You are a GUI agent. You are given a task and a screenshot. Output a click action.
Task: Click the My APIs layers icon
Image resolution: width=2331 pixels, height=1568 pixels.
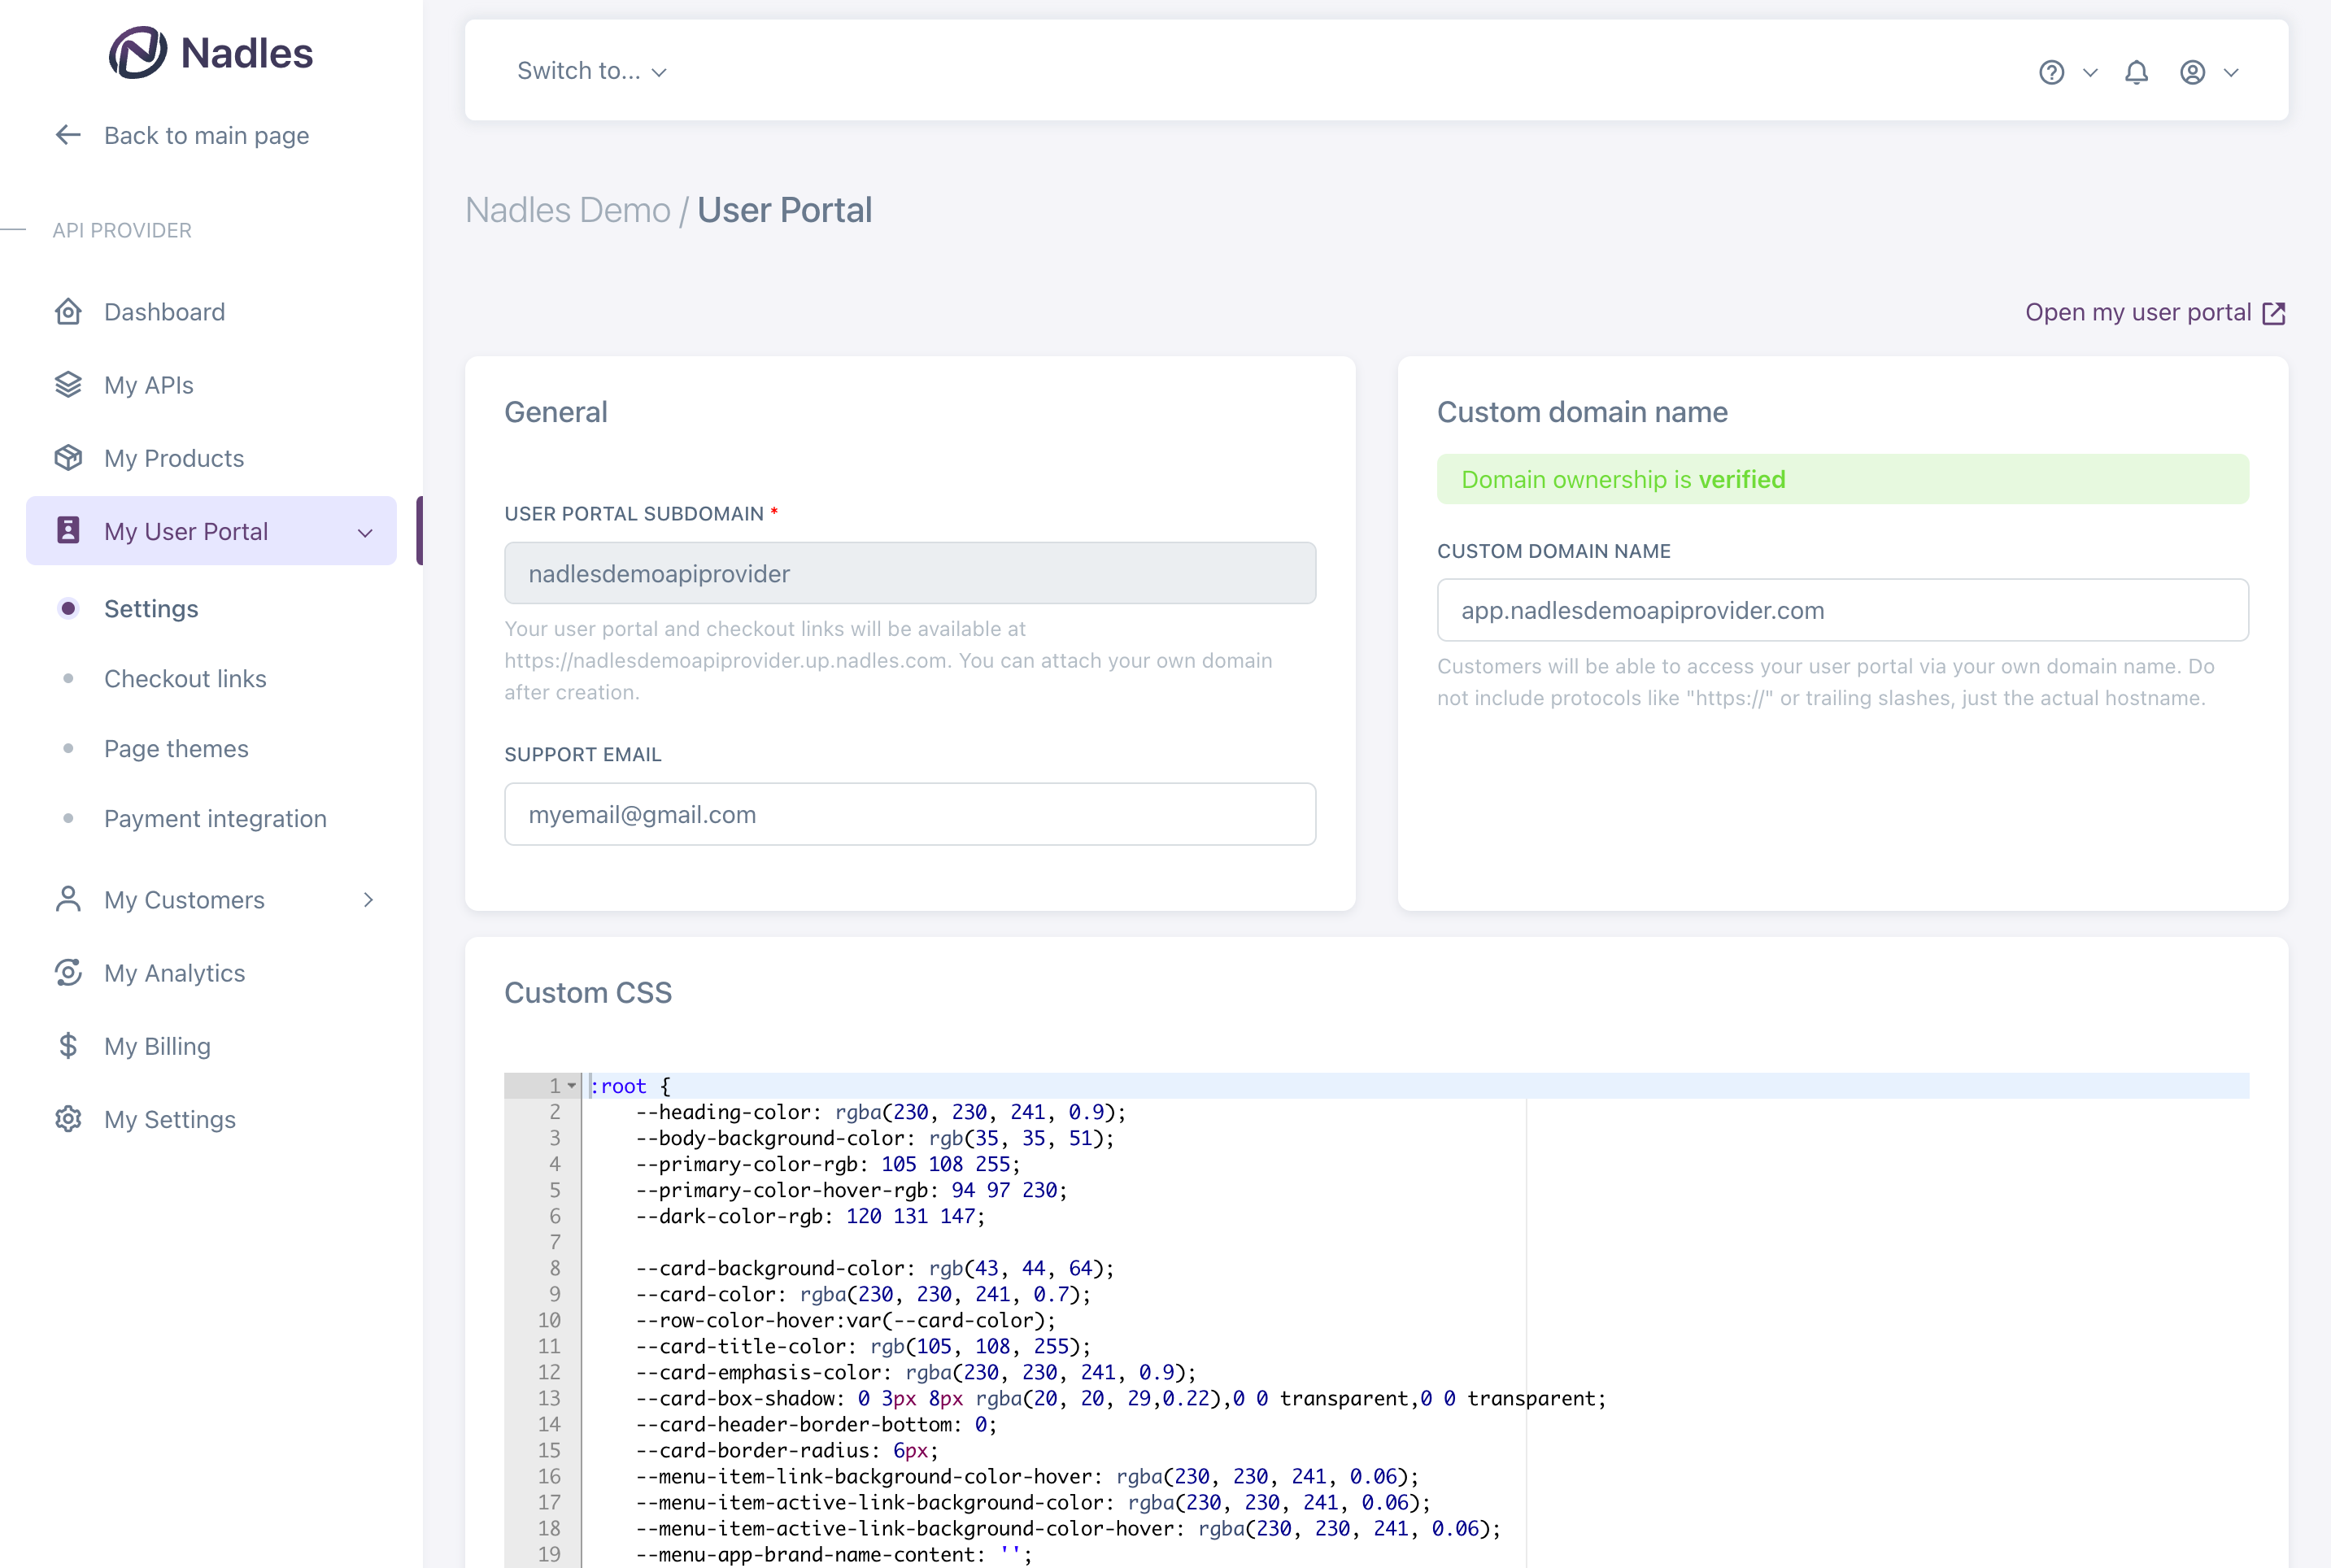click(x=68, y=385)
